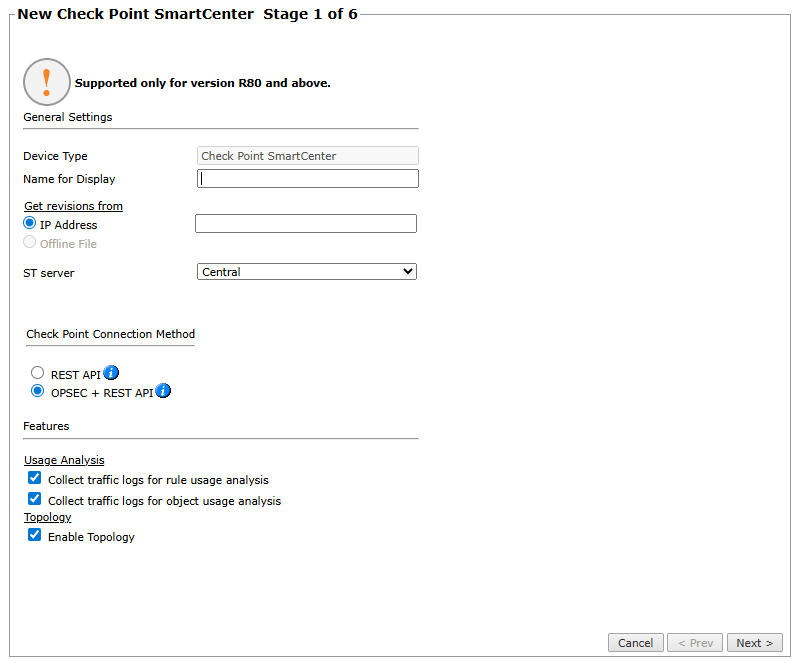The image size is (801, 661).
Task: Focus the Name for Display text field
Action: click(308, 179)
